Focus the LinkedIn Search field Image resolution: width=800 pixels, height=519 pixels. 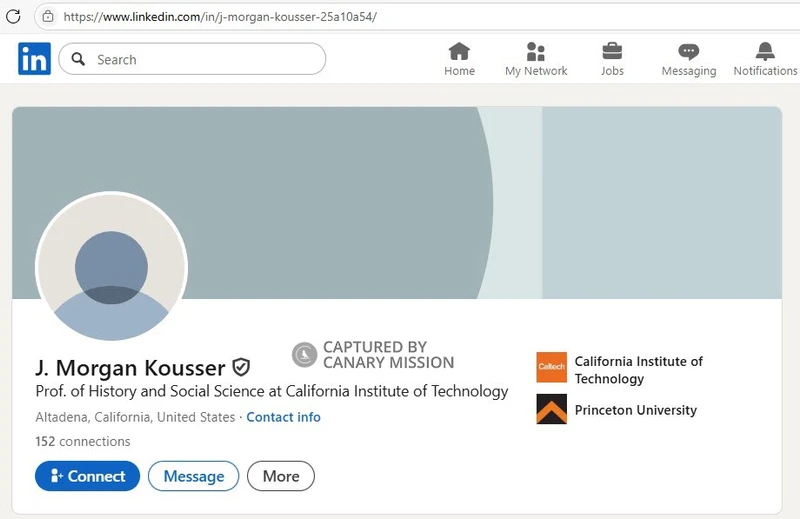192,59
